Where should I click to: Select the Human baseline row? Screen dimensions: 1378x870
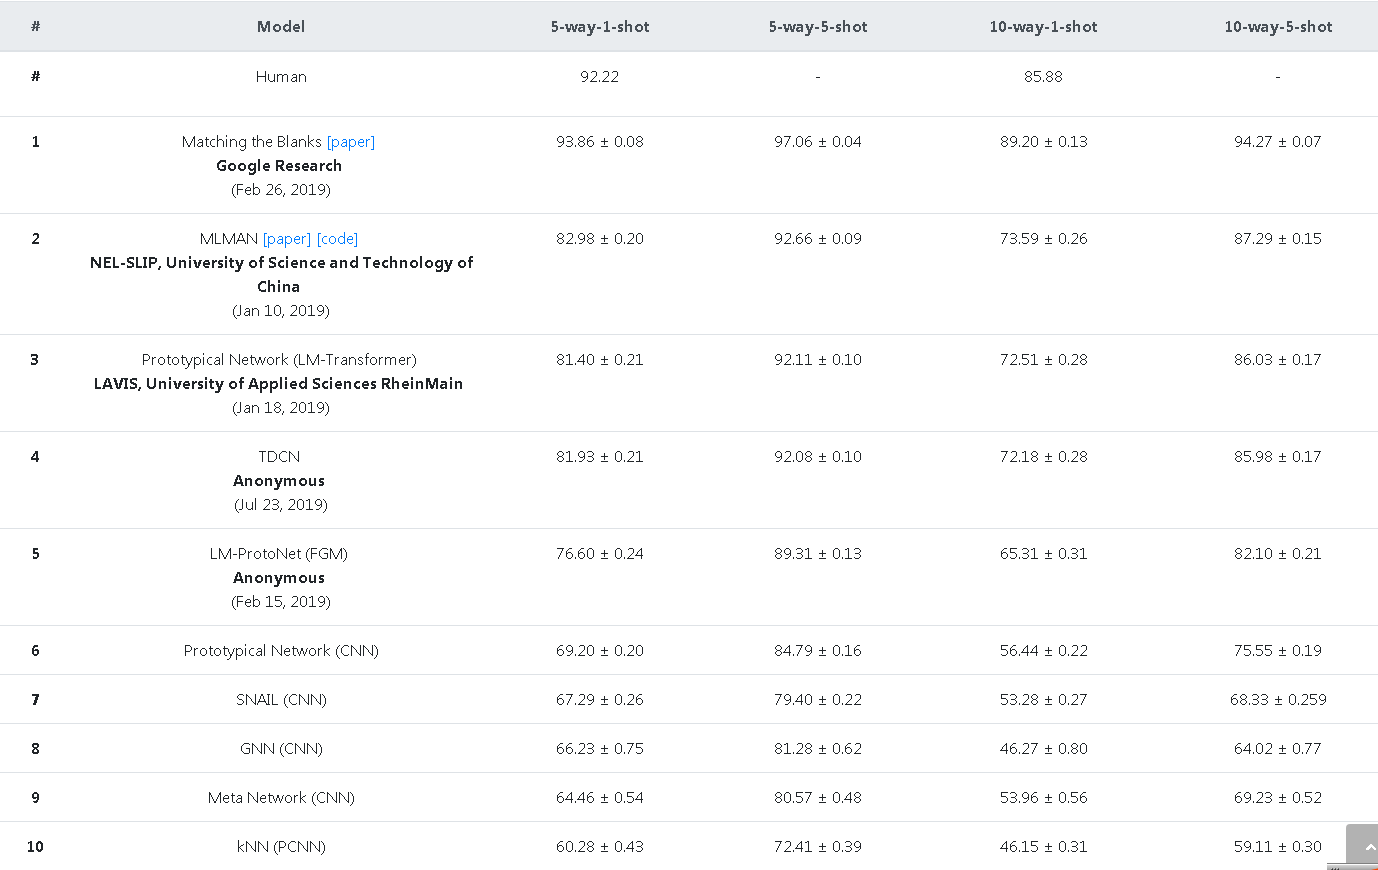coord(281,76)
